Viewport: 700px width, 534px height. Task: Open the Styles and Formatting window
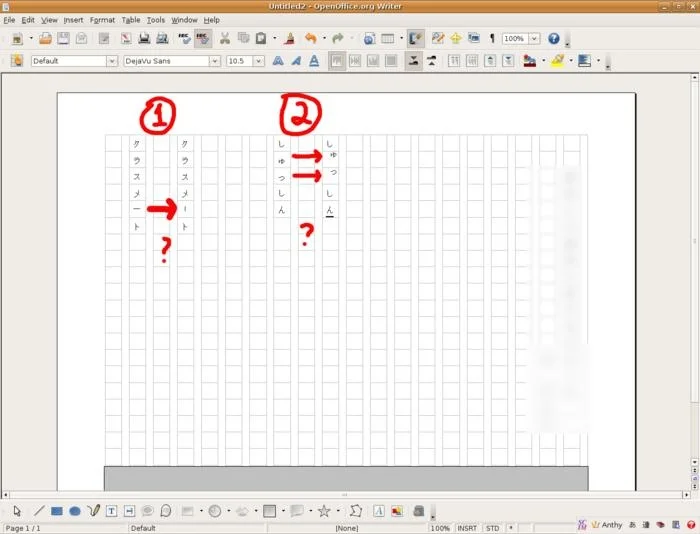[x=17, y=61]
